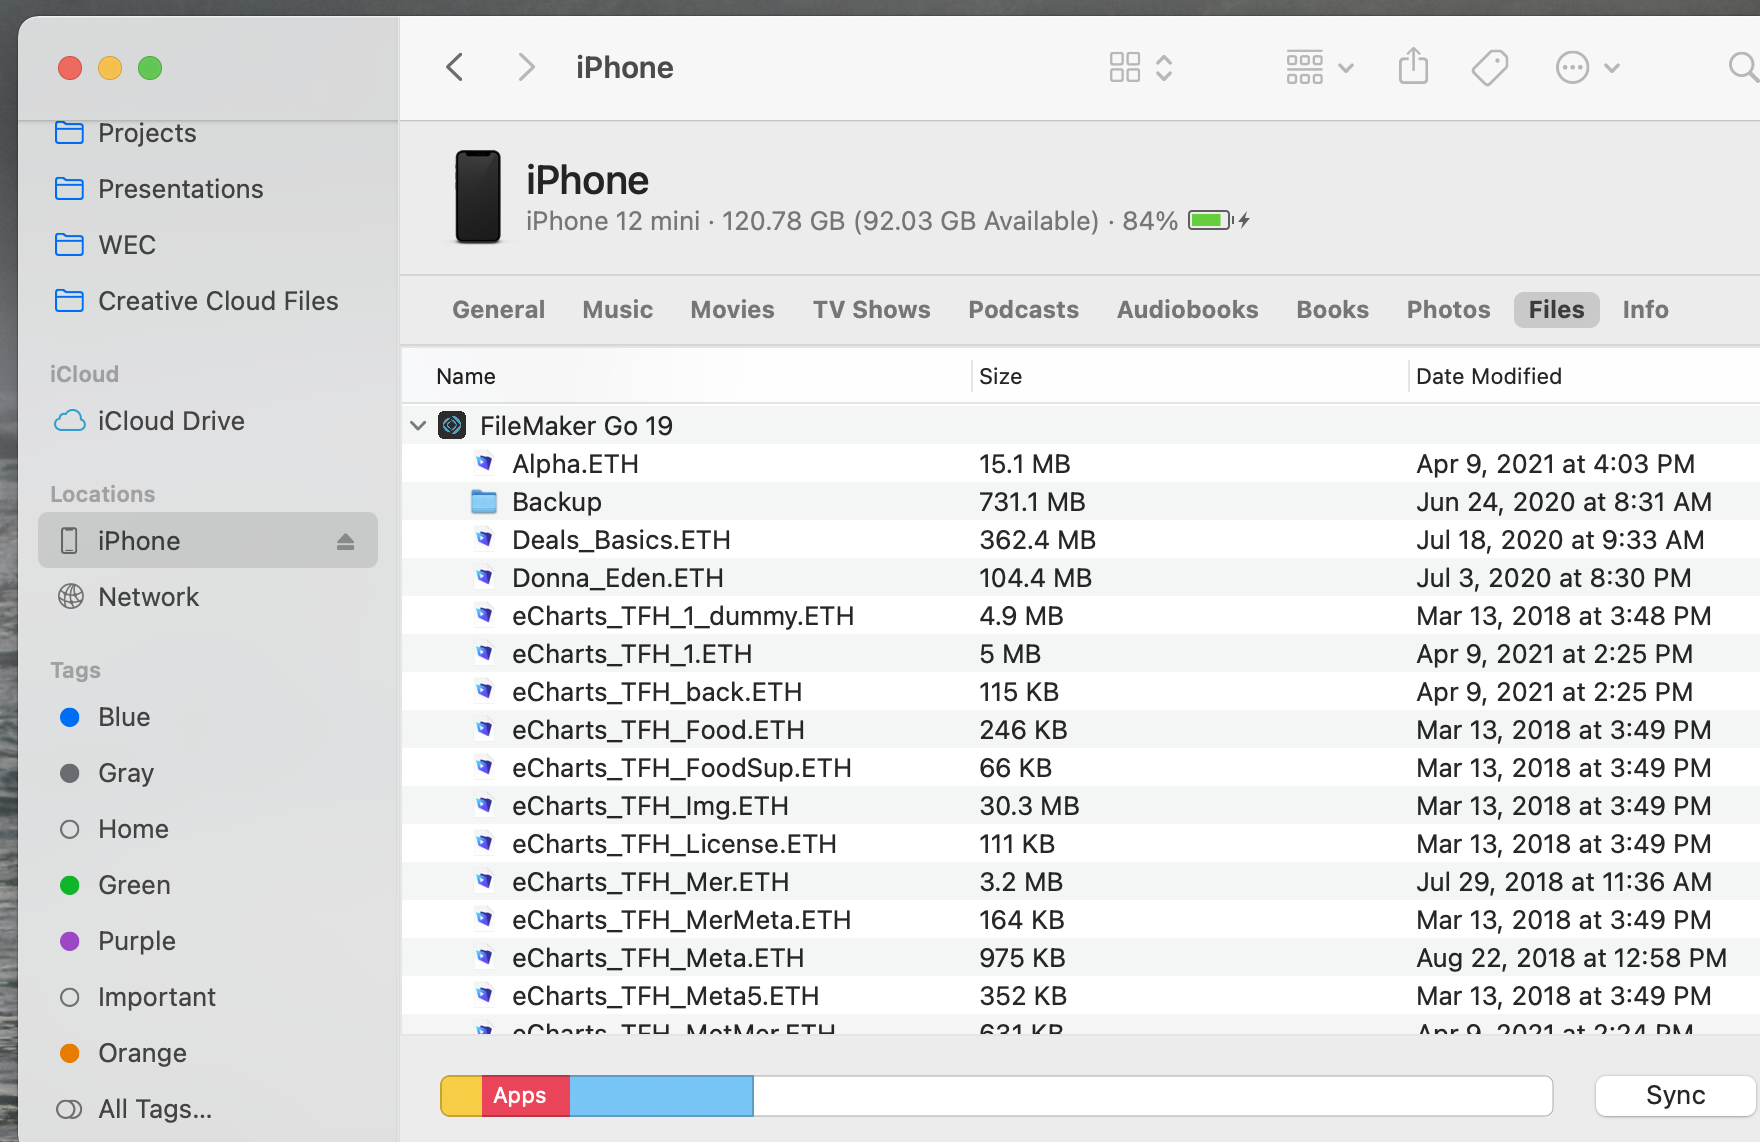Select eCharts_TFH_Img.ETH file
This screenshot has width=1760, height=1142.
click(x=1080, y=806)
